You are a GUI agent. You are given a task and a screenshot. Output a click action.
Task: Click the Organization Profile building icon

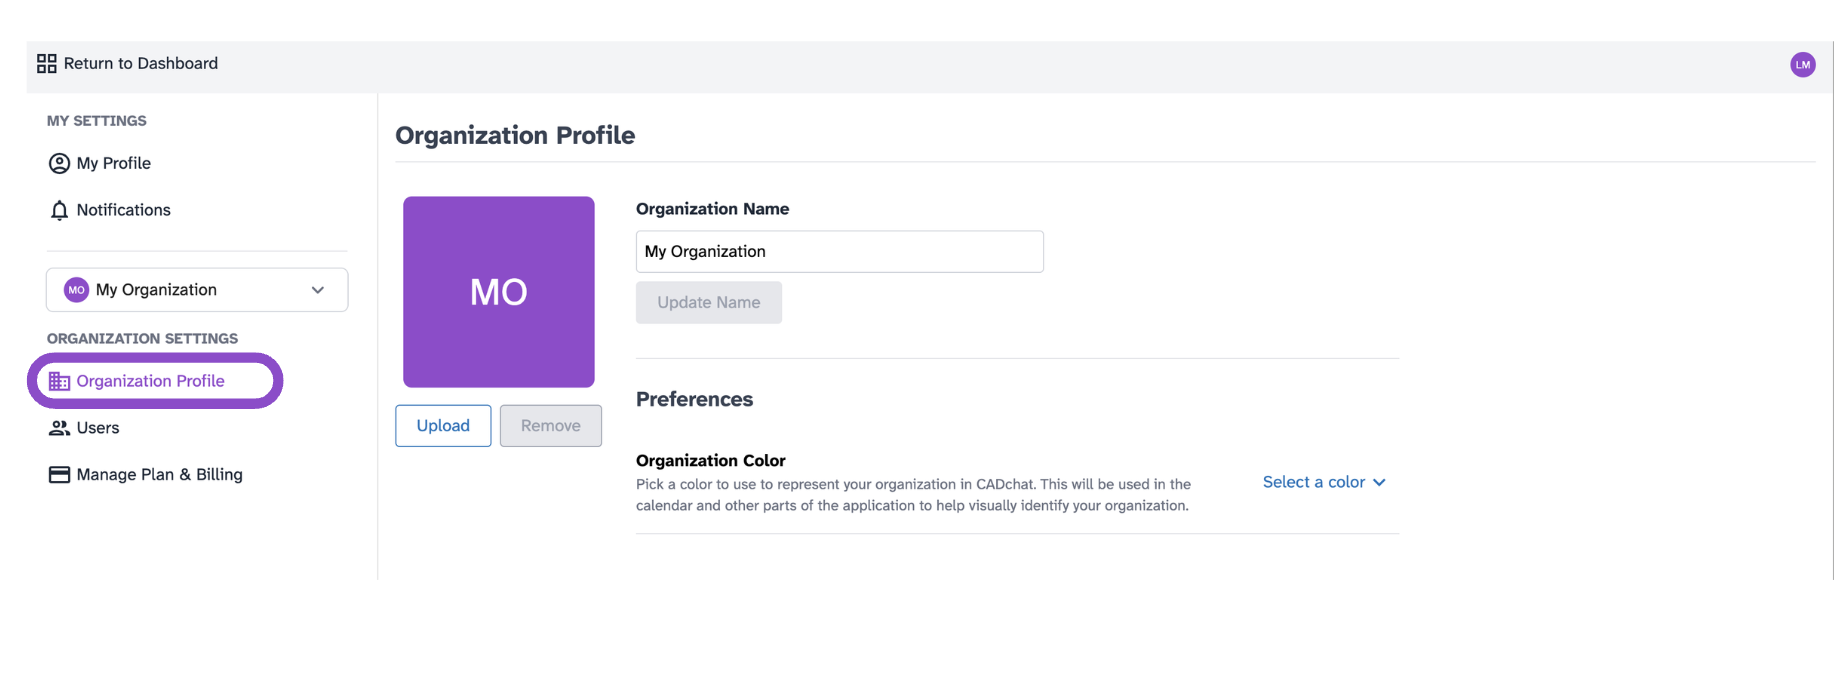click(x=59, y=381)
